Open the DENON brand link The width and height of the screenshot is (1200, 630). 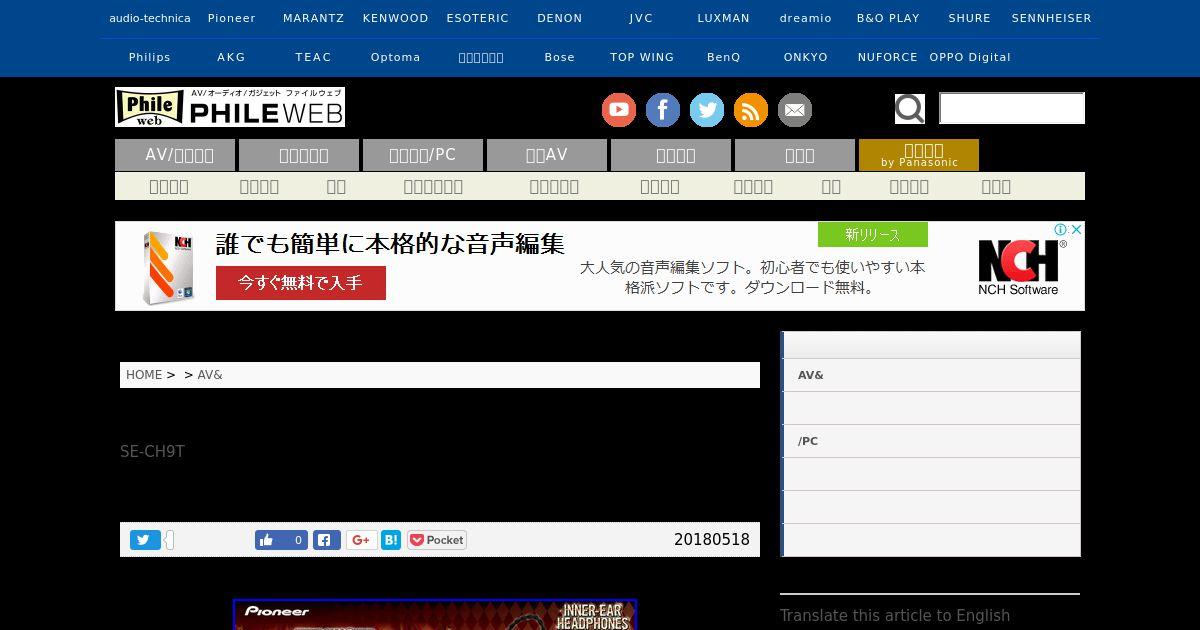click(x=560, y=18)
